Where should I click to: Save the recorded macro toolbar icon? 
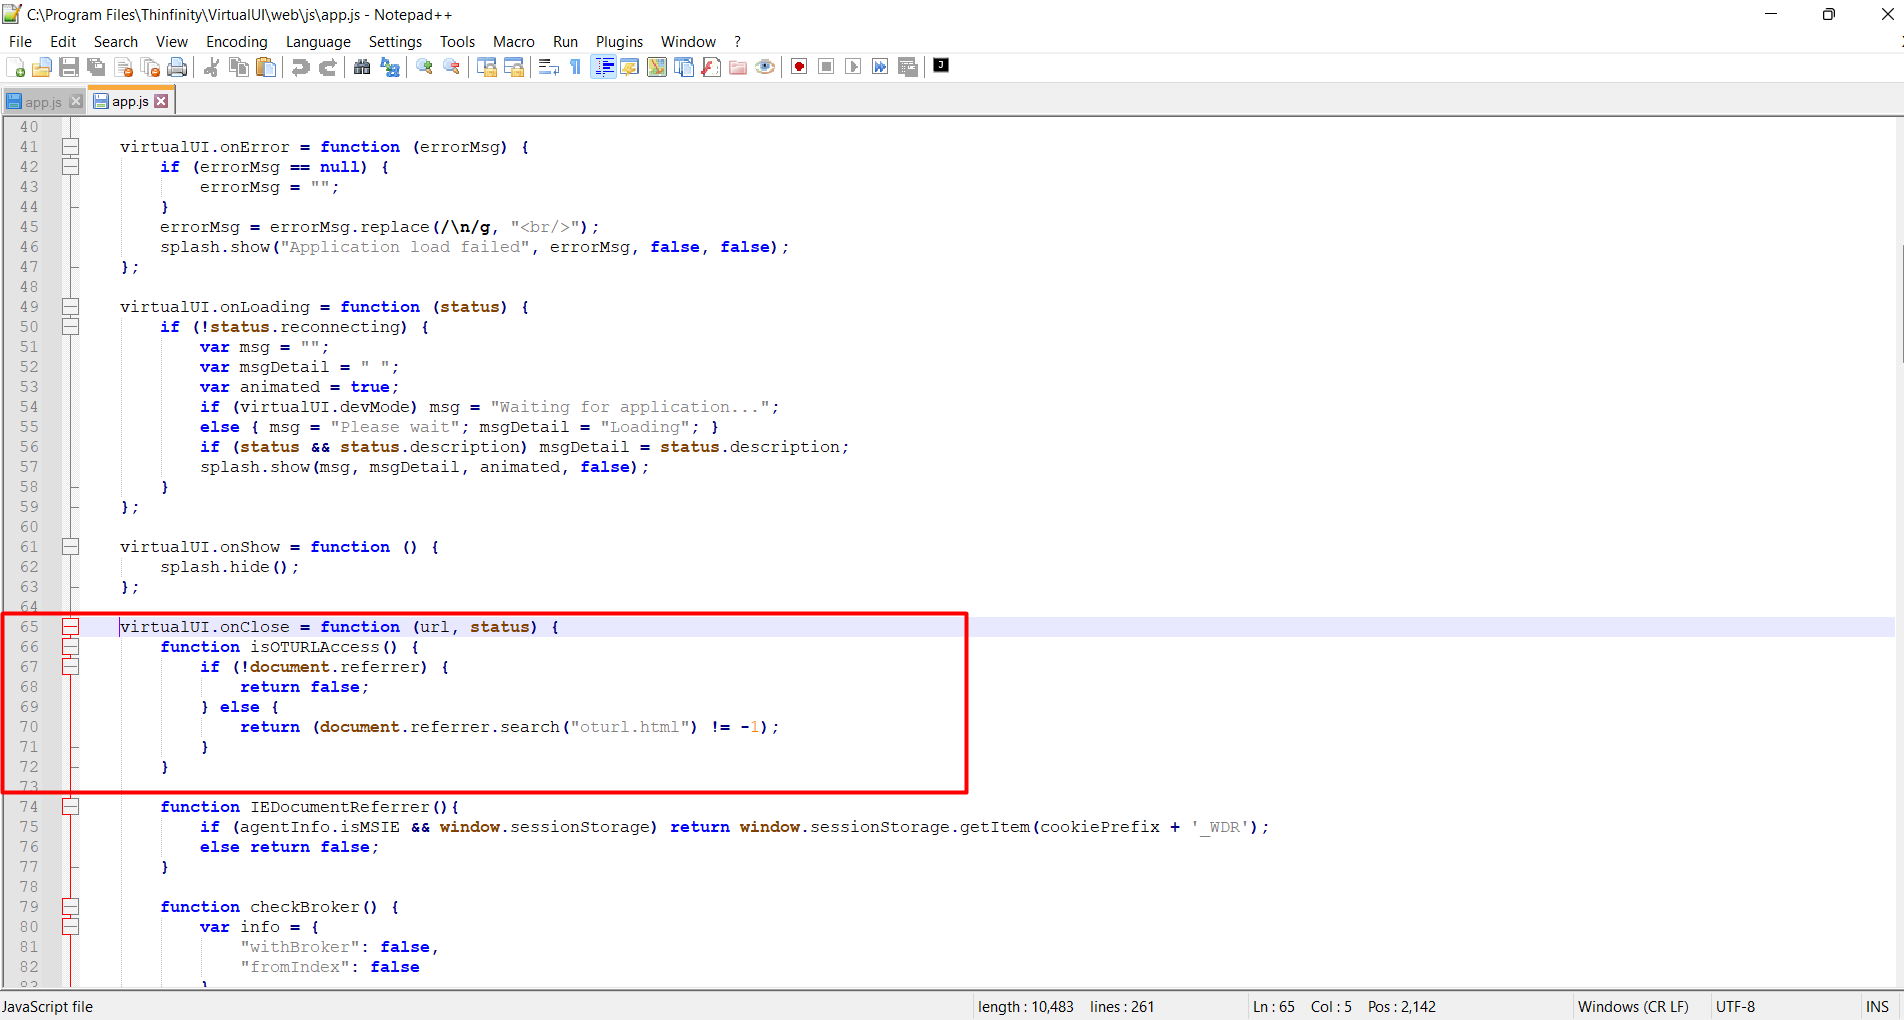coord(908,67)
